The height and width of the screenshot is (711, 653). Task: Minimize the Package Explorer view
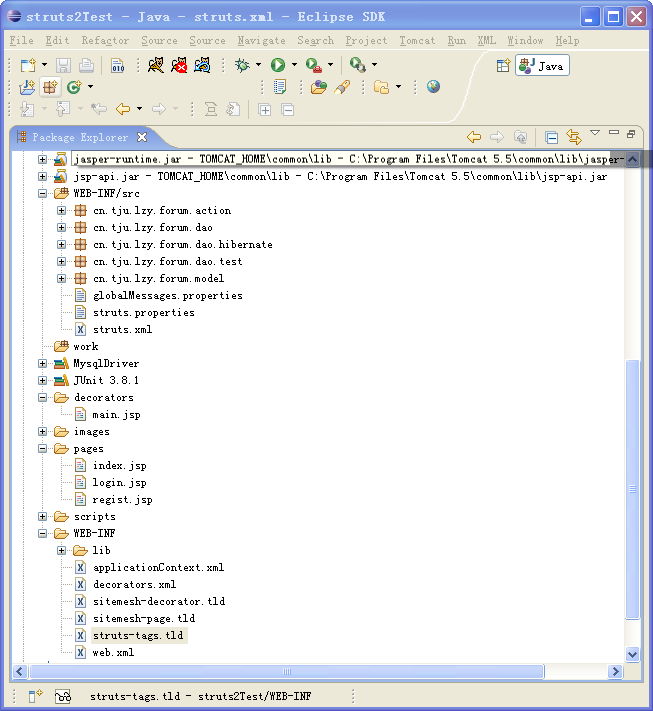(614, 132)
